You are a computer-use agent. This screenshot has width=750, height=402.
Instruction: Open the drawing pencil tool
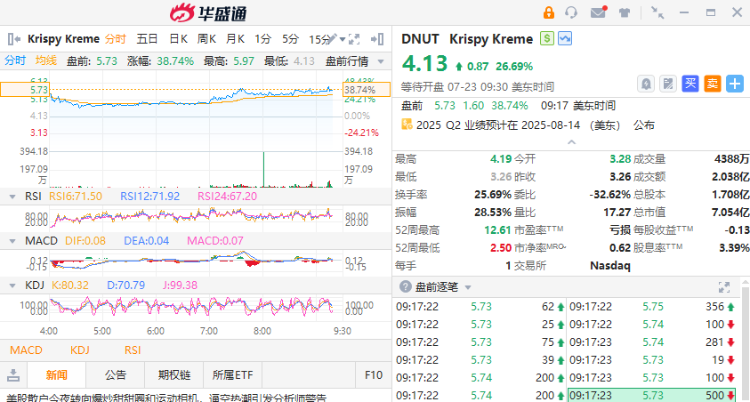point(333,39)
